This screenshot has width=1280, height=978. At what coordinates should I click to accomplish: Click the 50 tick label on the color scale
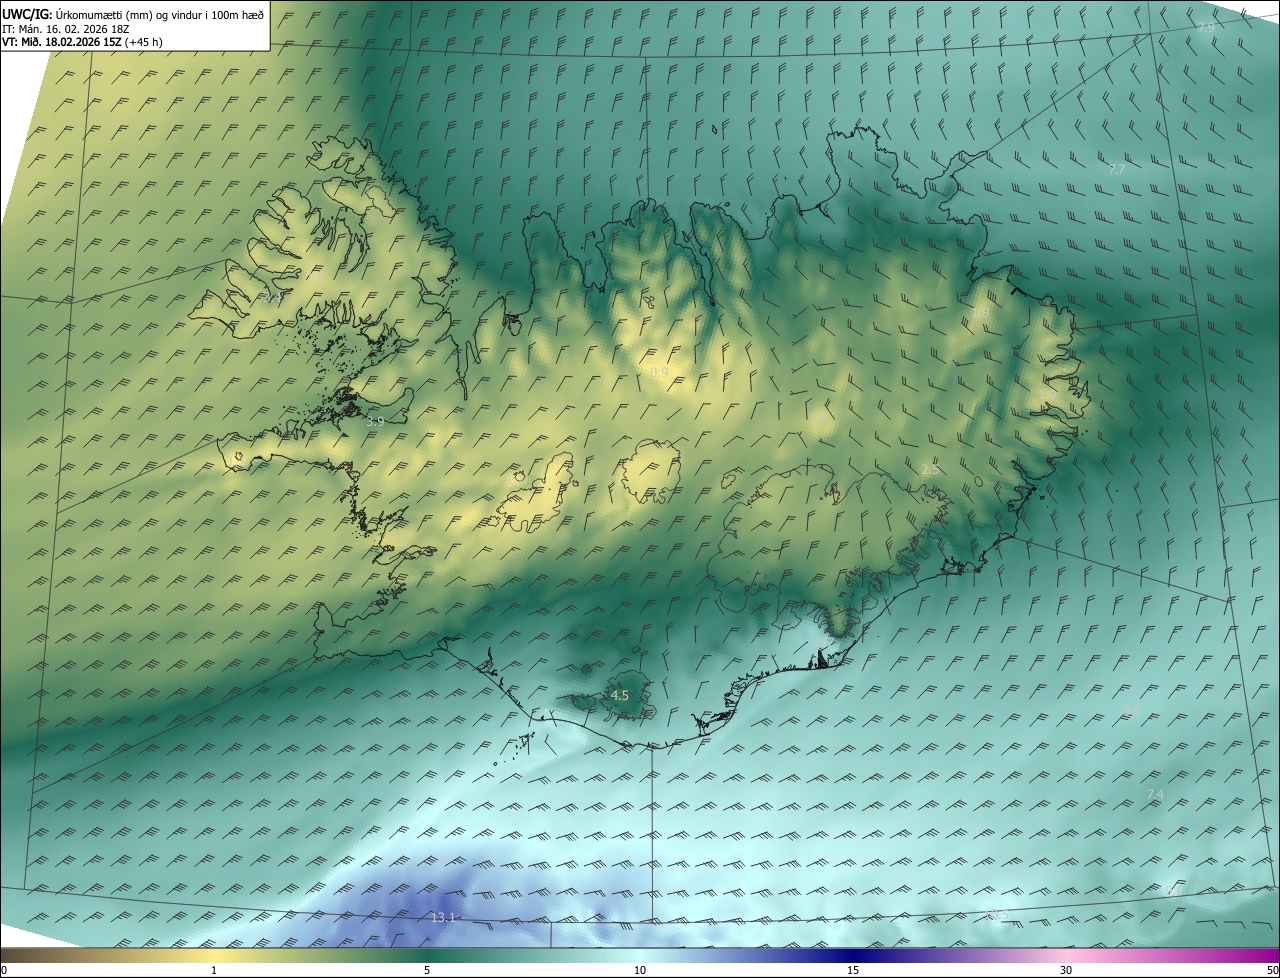[x=1272, y=970]
